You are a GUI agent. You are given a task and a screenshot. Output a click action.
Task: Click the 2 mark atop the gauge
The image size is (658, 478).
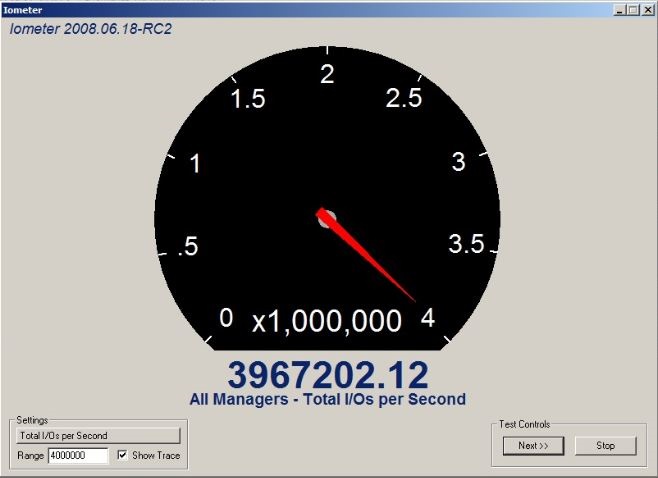[327, 73]
